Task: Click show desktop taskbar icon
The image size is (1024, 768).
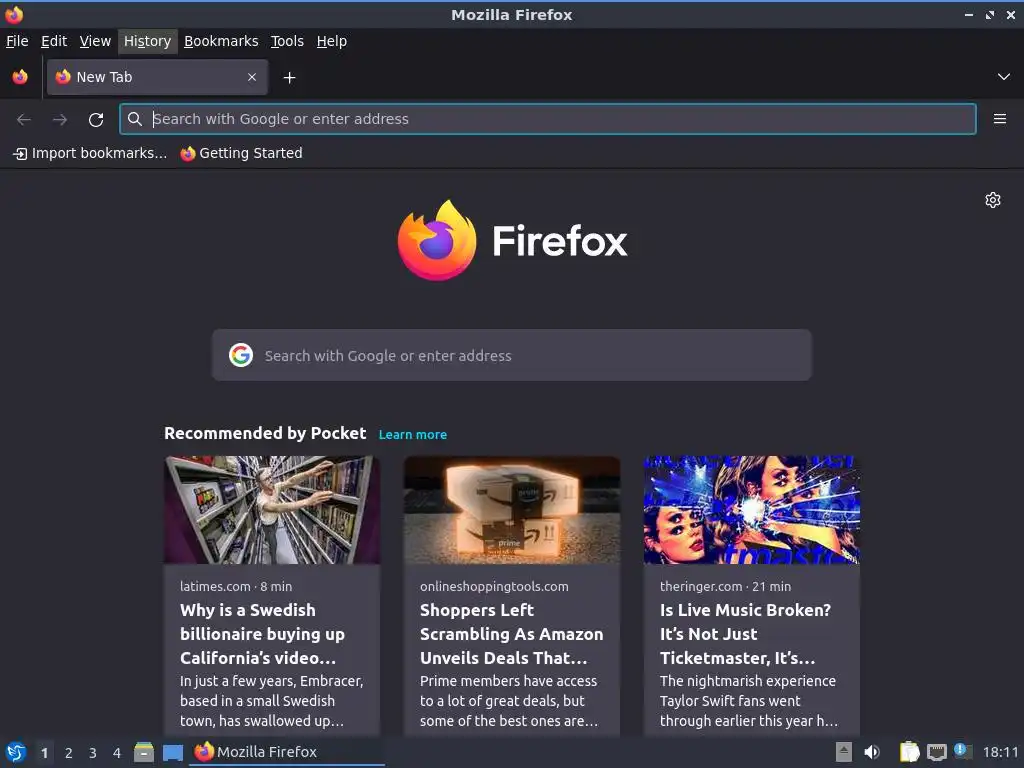Action: click(172, 753)
